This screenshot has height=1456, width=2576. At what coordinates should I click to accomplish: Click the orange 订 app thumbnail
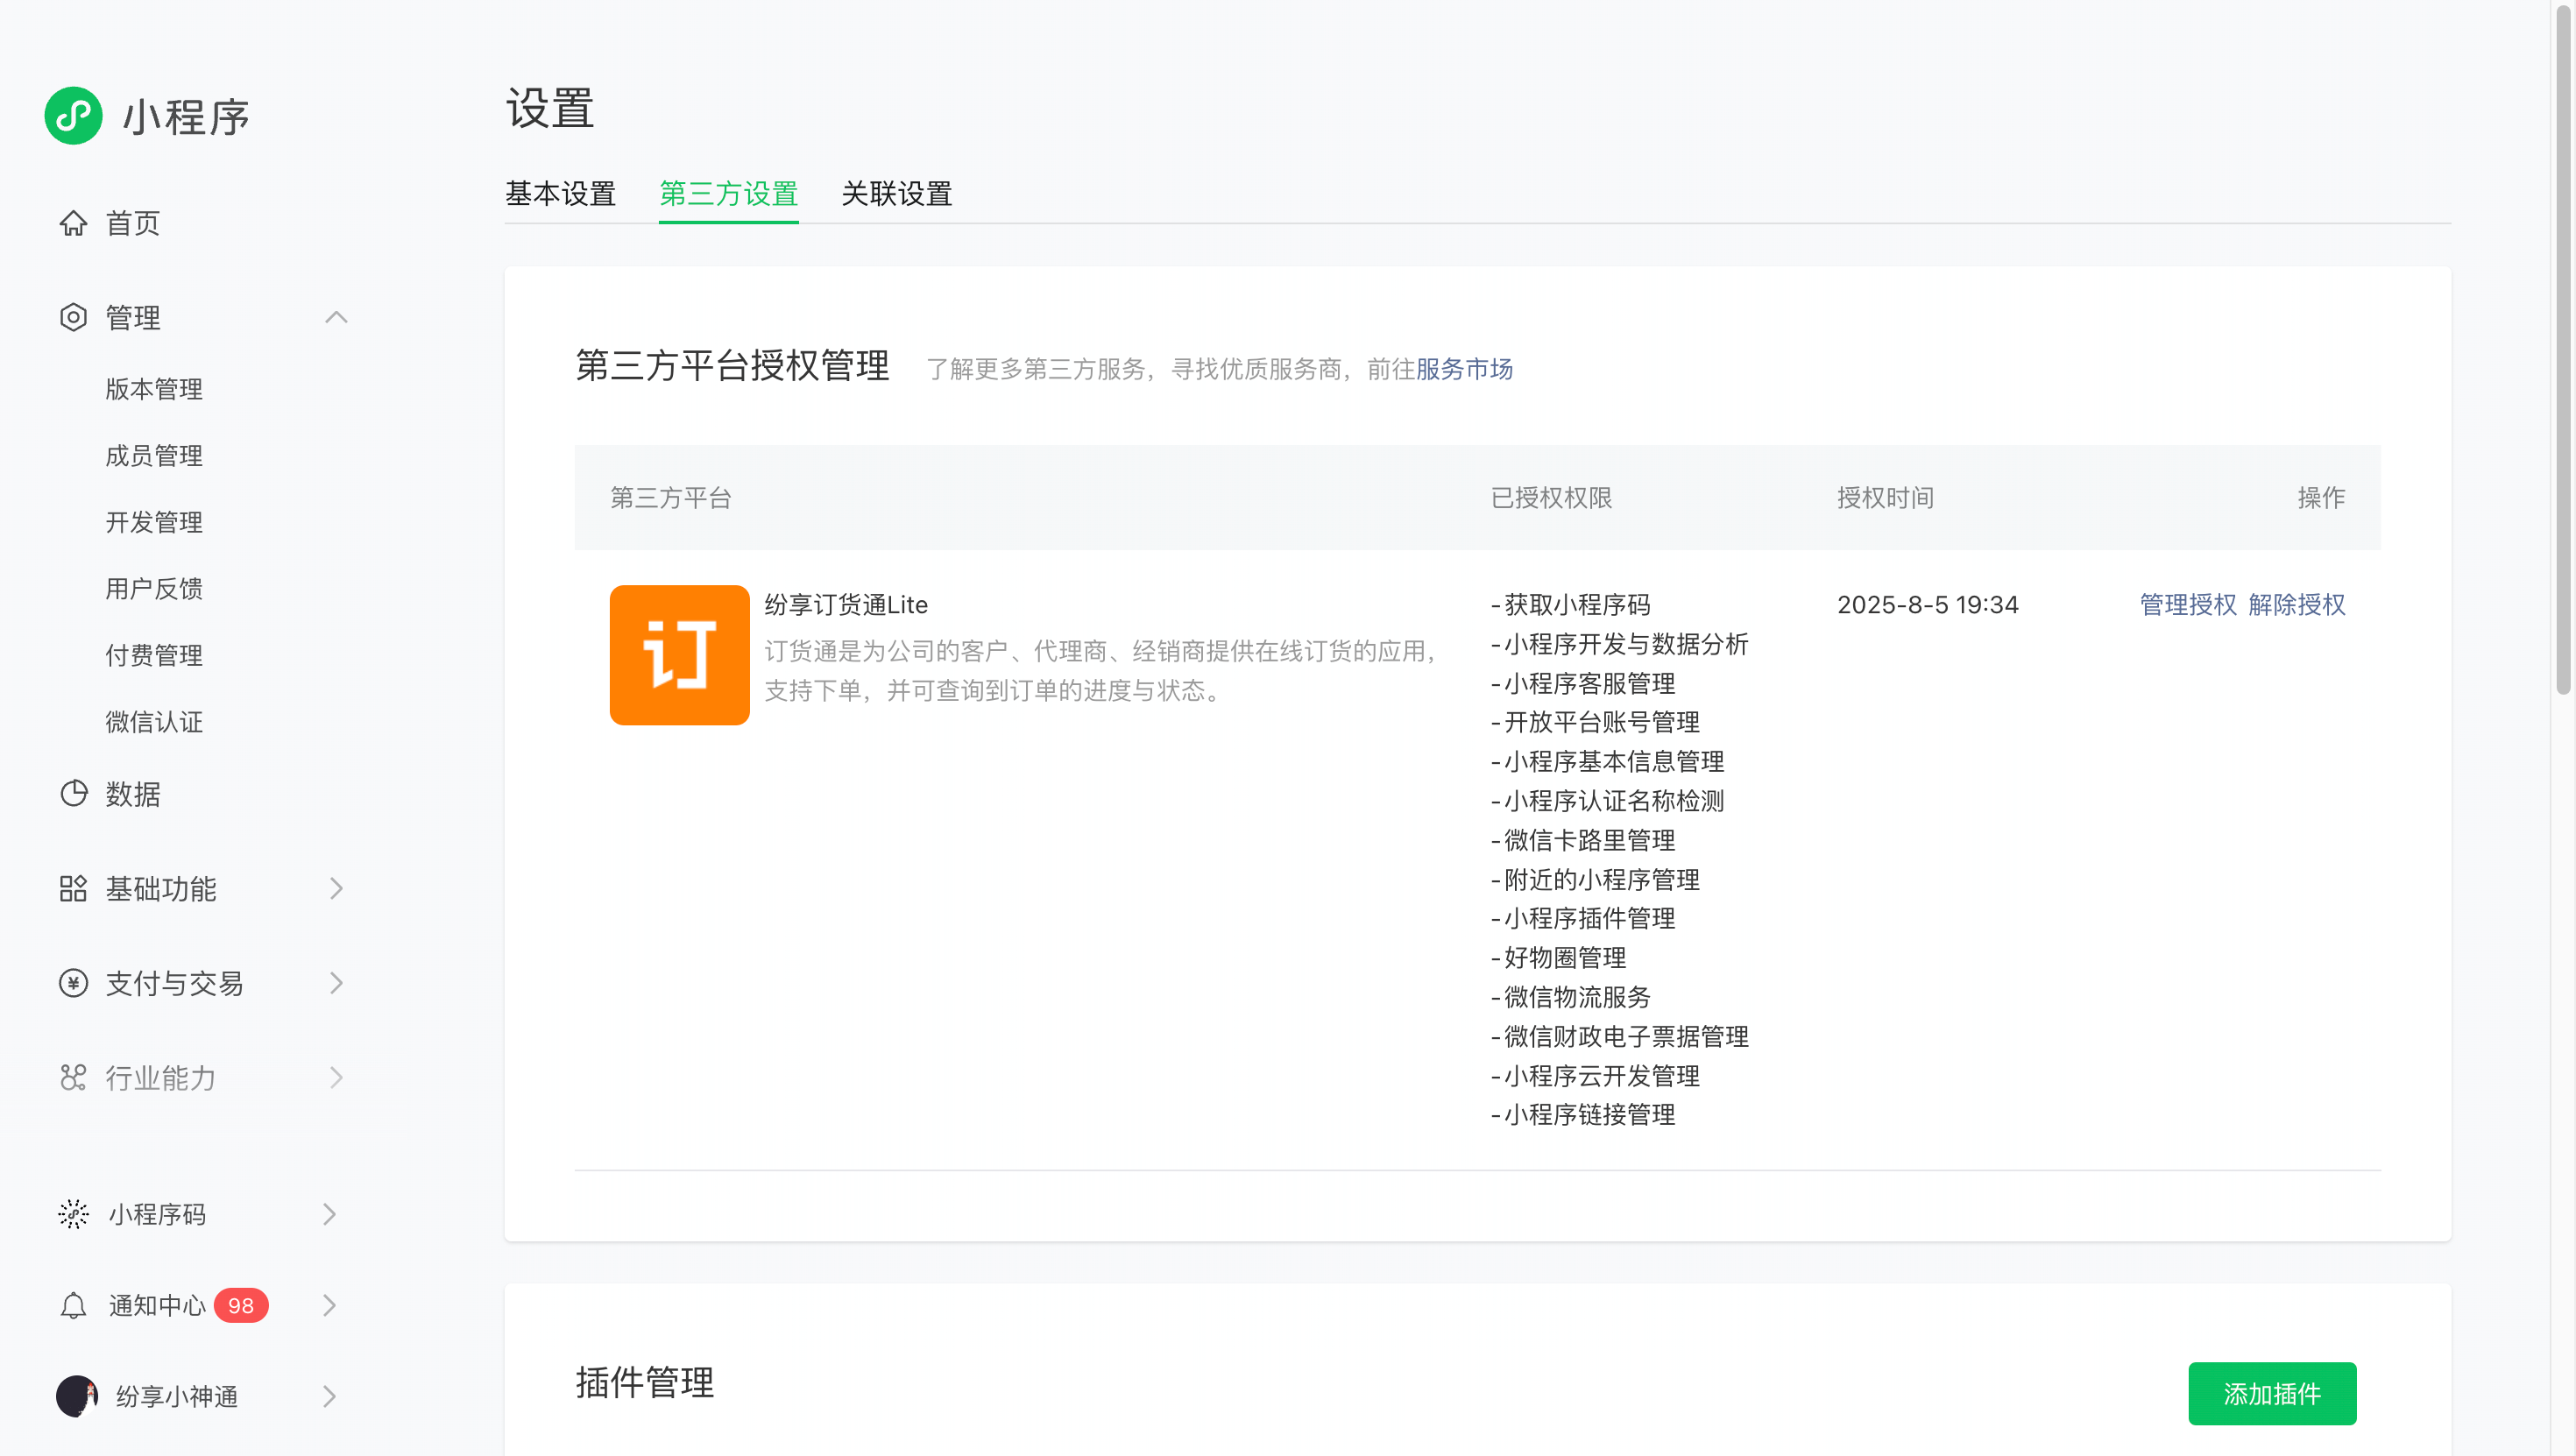[679, 655]
